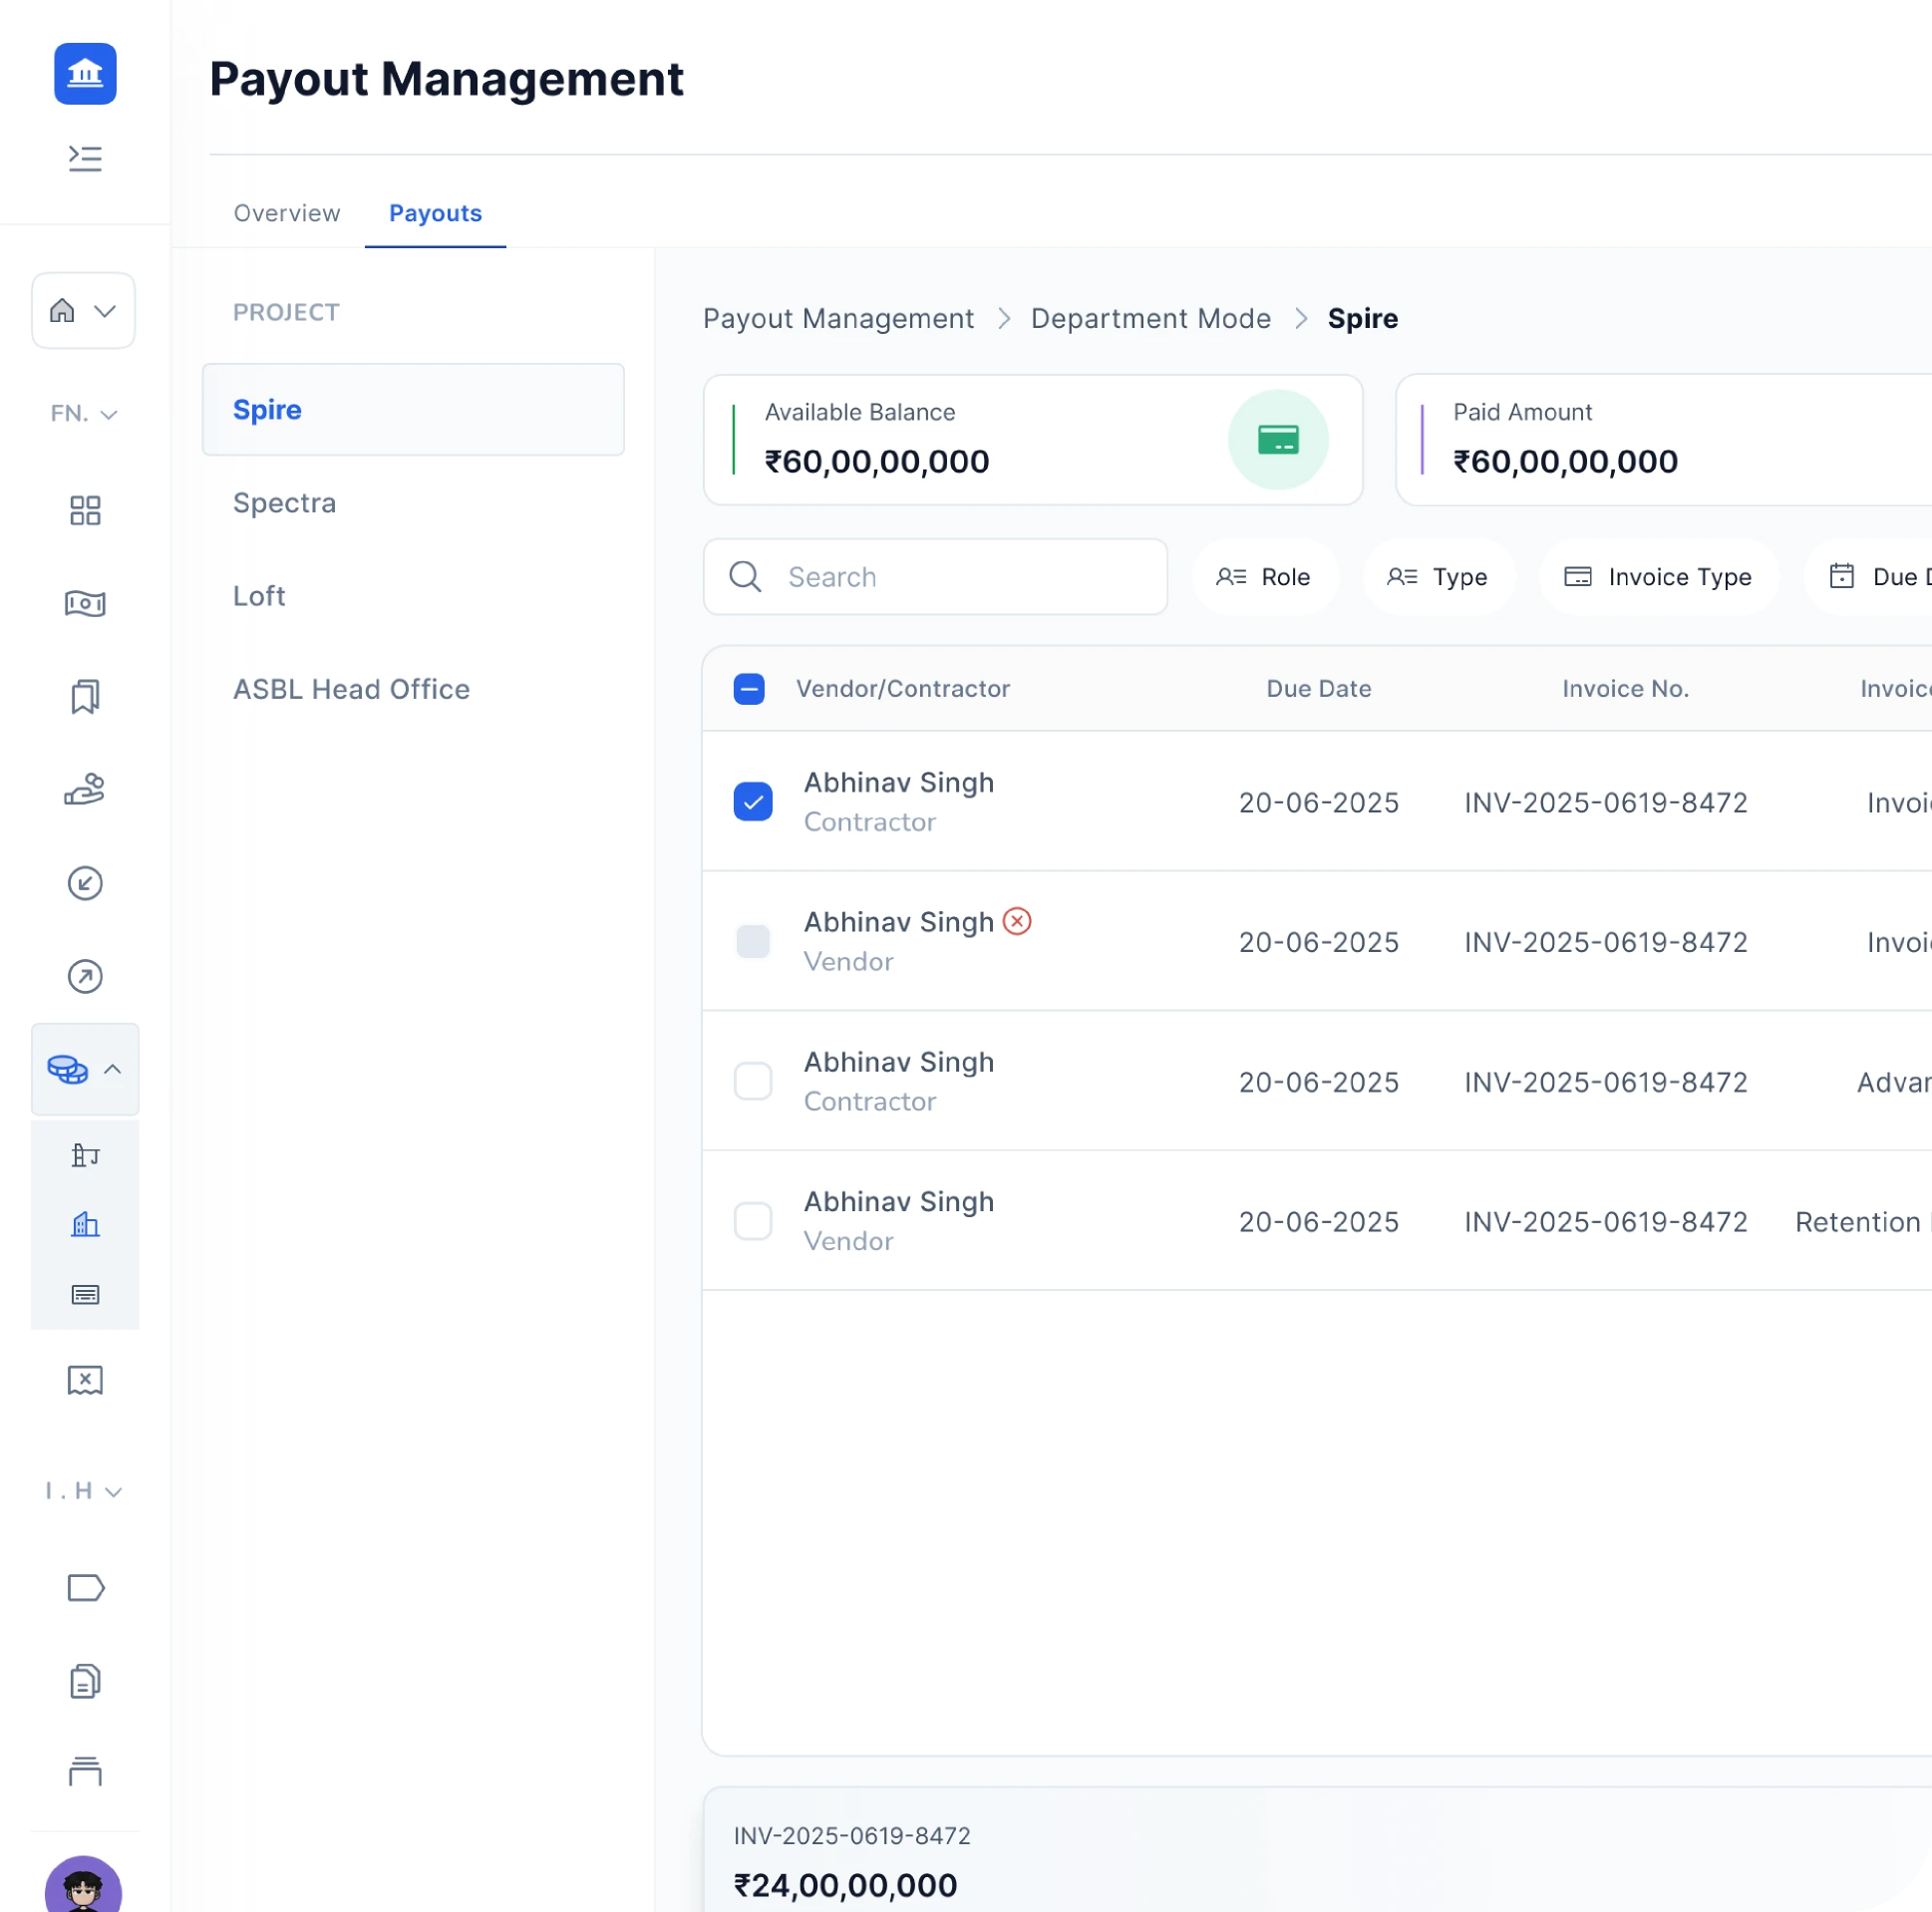
Task: Click the INV-2025-0619-8472 summary label at bottom
Action: tap(852, 1835)
